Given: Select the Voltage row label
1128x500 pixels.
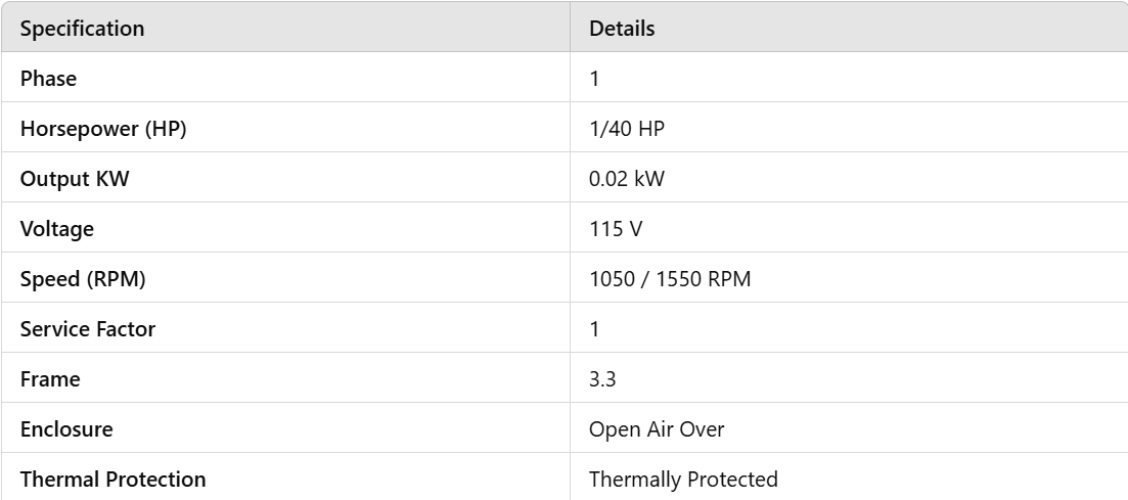Looking at the screenshot, I should click(x=56, y=229).
